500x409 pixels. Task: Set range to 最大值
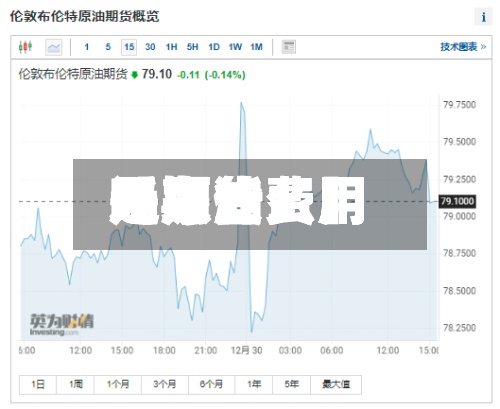point(336,385)
